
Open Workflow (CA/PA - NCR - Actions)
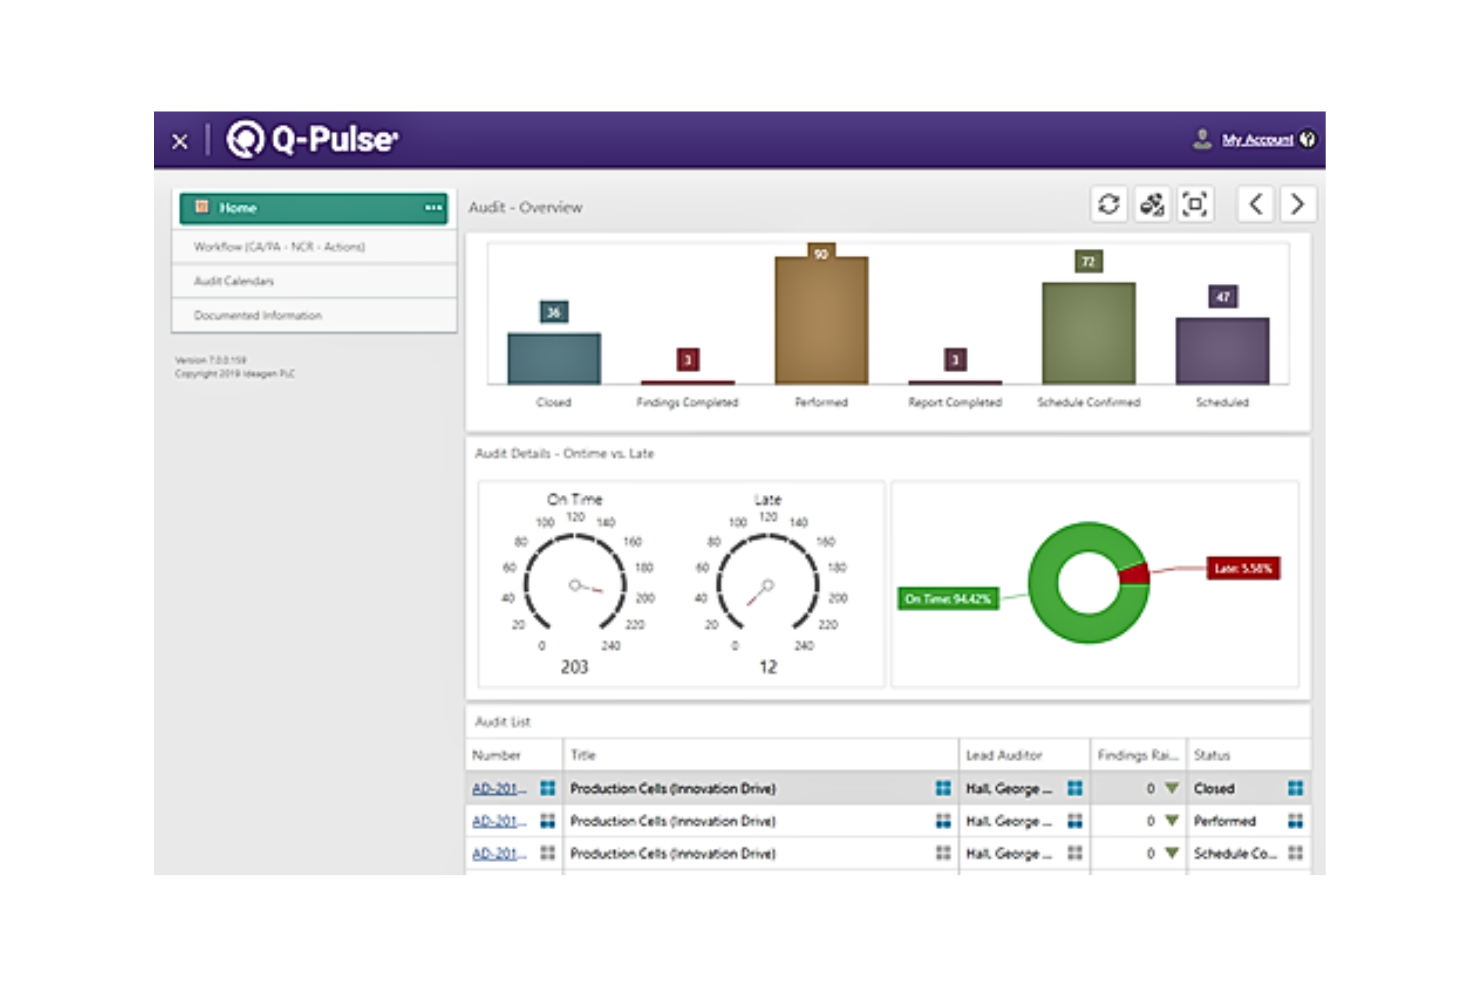point(280,246)
